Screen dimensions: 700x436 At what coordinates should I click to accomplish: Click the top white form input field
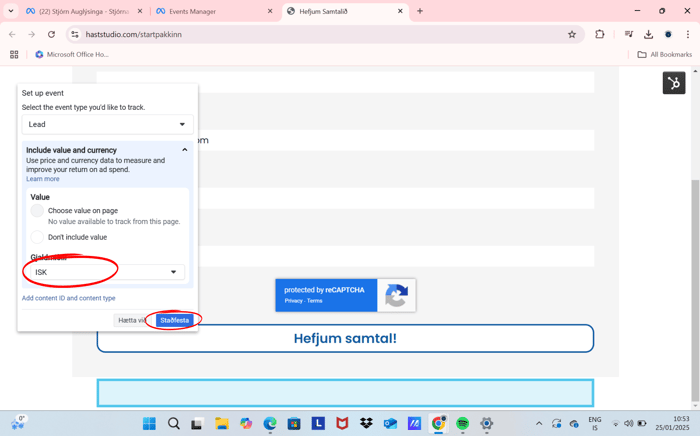click(345, 82)
